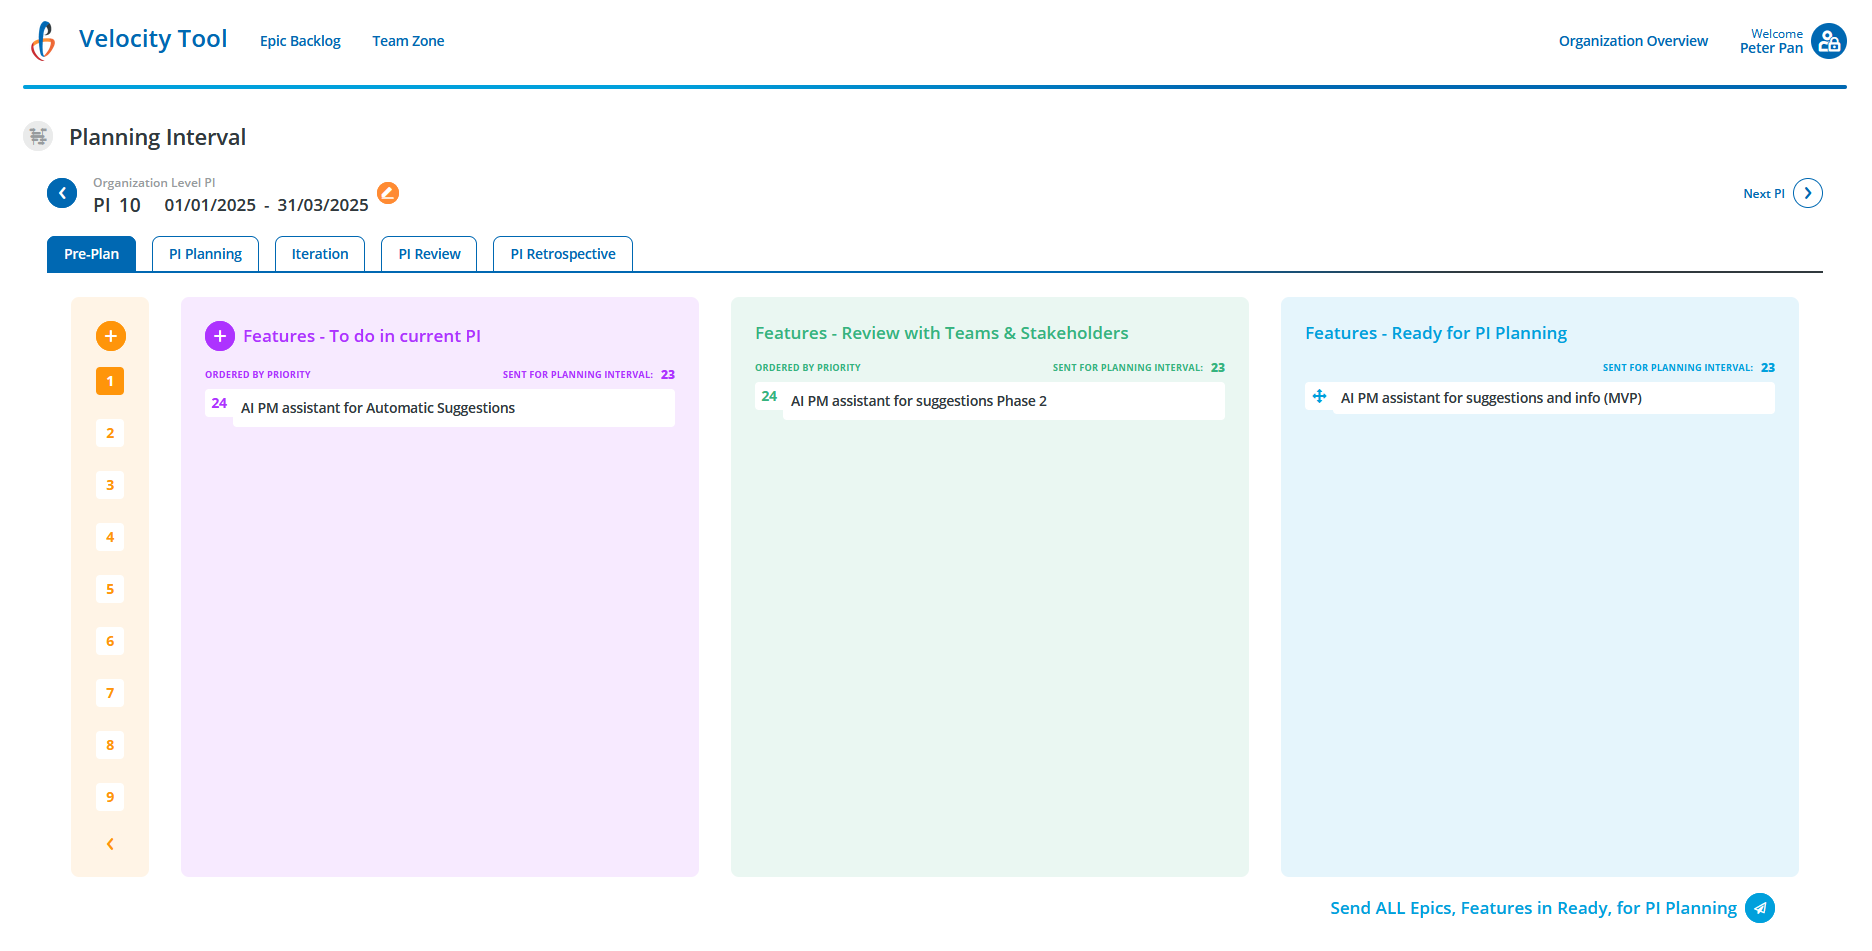This screenshot has width=1872, height=951.
Task: Click the 01/01/2025 start date
Action: point(210,205)
